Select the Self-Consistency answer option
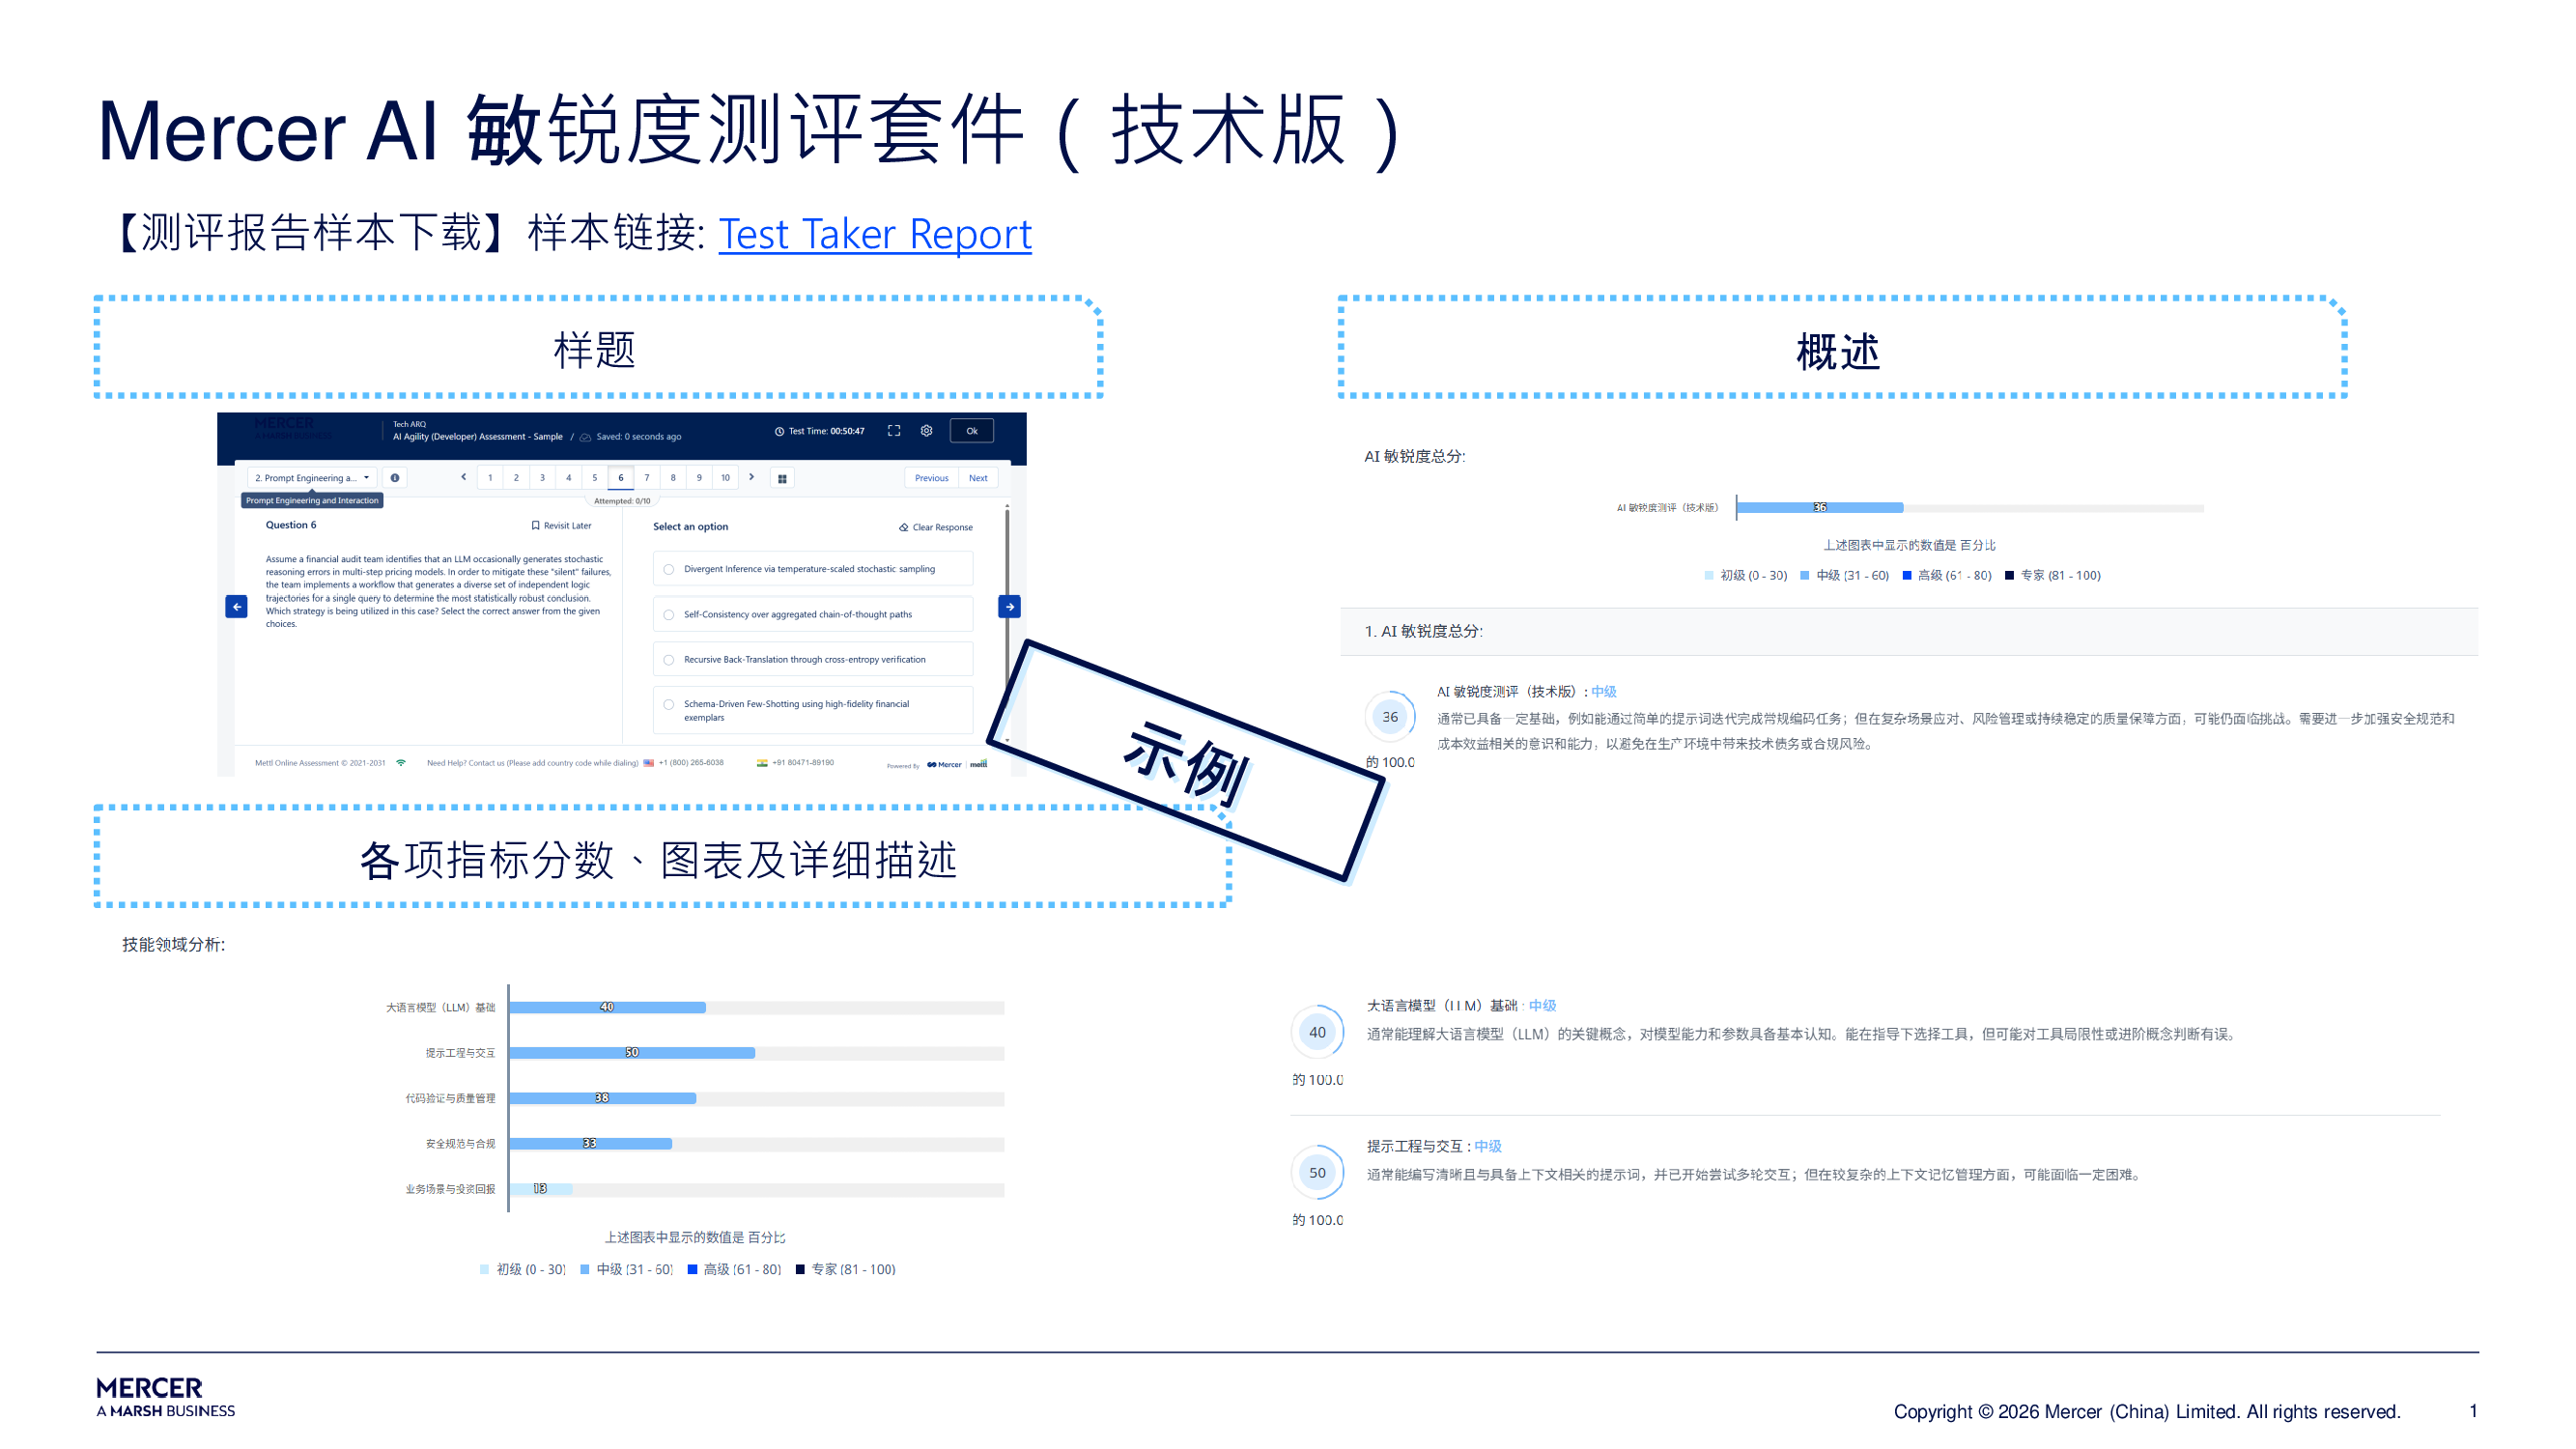This screenshot has height=1449, width=2576. 813,614
